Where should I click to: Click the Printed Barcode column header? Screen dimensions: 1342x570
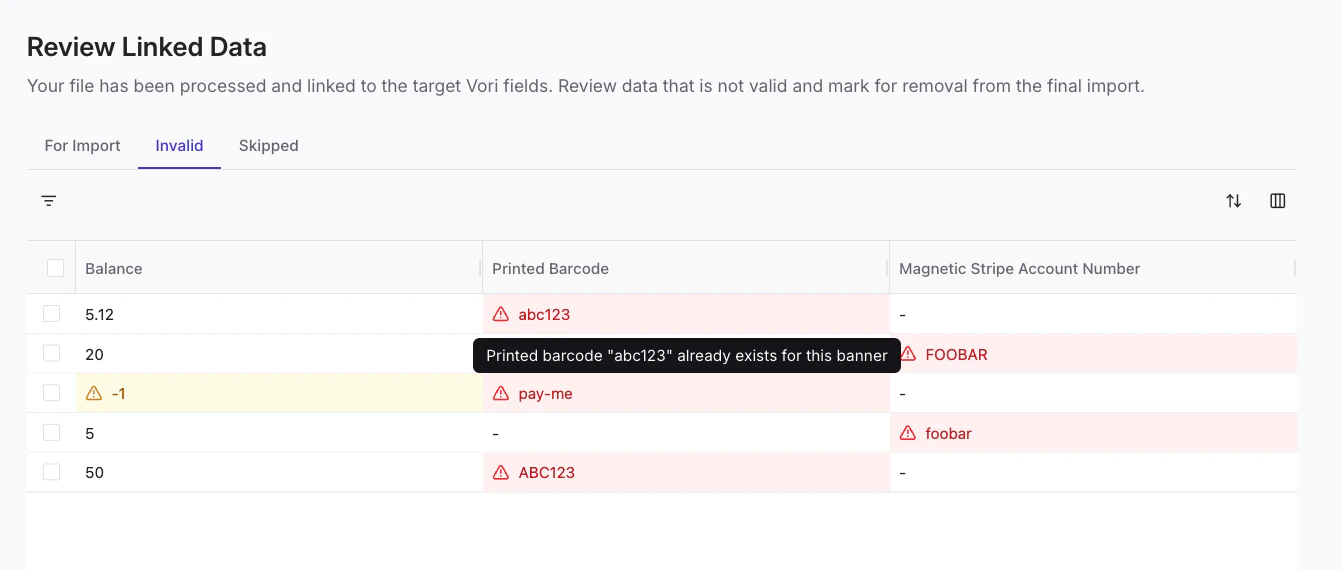tap(550, 269)
